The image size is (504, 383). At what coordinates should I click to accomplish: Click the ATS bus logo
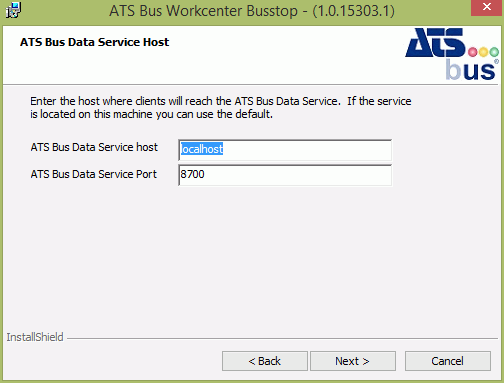point(452,54)
